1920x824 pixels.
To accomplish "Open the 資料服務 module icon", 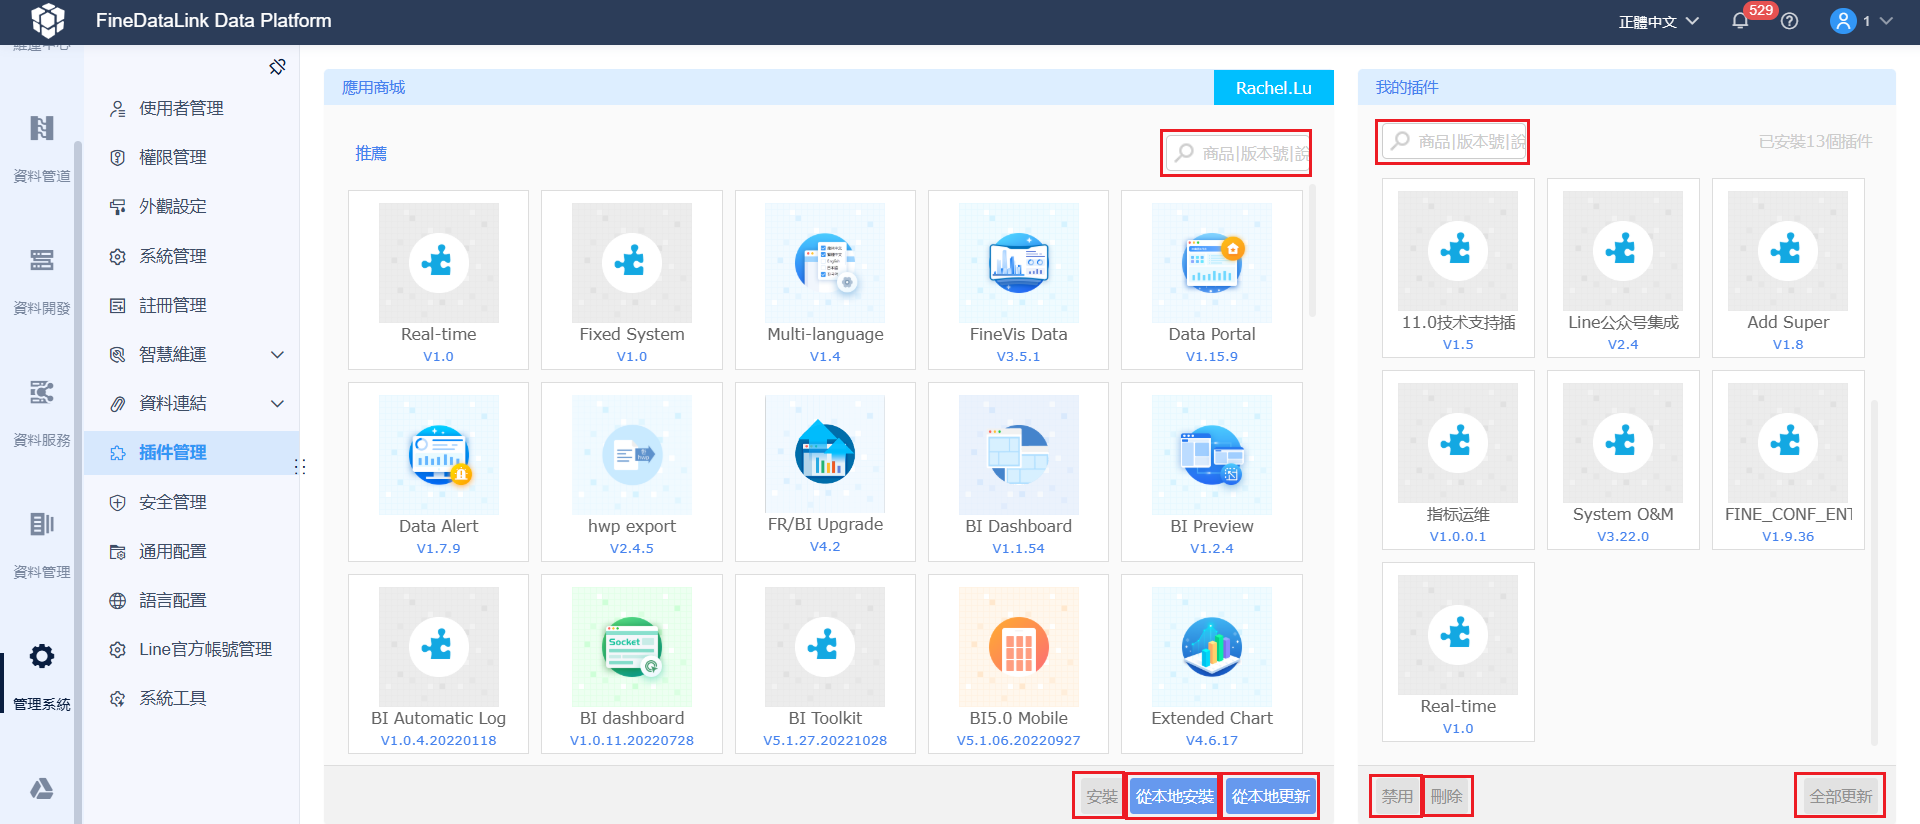I will click(x=42, y=392).
